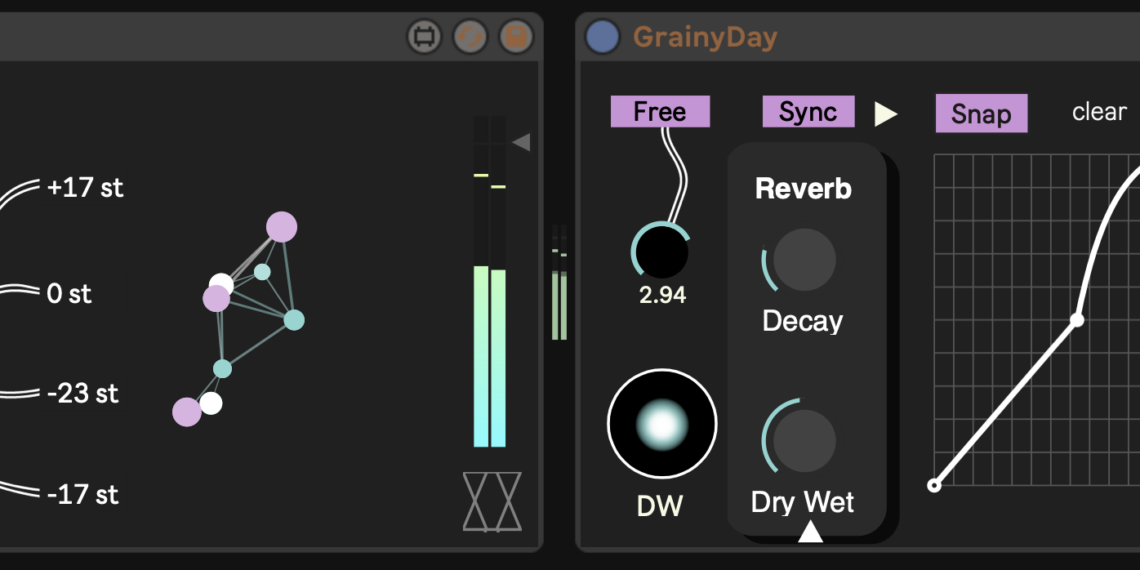
Task: Click the Reverb Dry Wet knob
Action: click(804, 440)
